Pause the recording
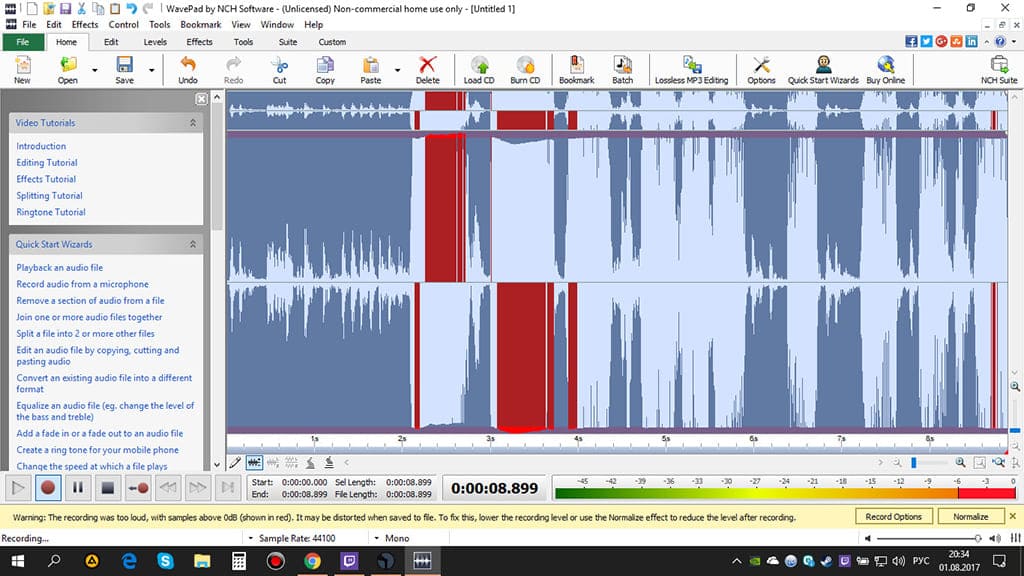 pos(78,488)
